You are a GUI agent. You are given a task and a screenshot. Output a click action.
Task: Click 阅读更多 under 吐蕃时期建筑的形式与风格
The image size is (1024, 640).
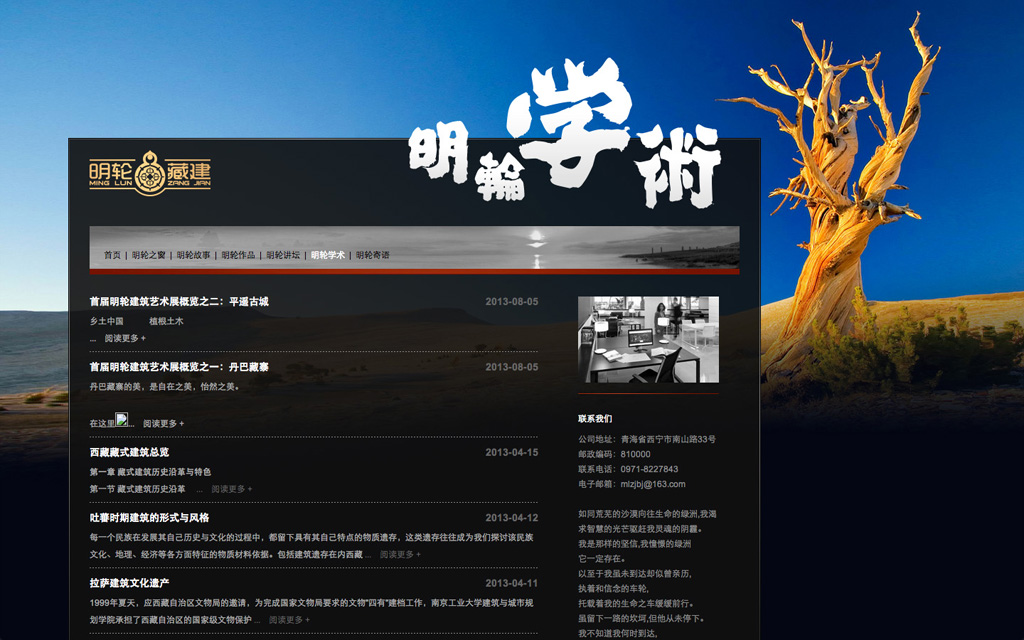[400, 554]
